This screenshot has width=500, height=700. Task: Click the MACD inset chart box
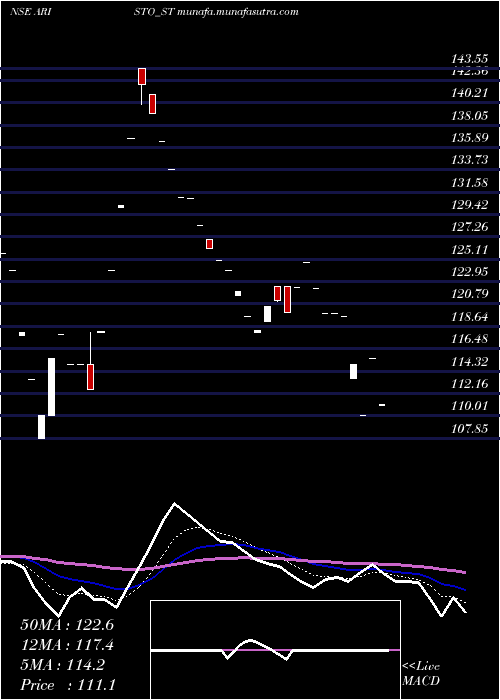pyautogui.click(x=275, y=650)
